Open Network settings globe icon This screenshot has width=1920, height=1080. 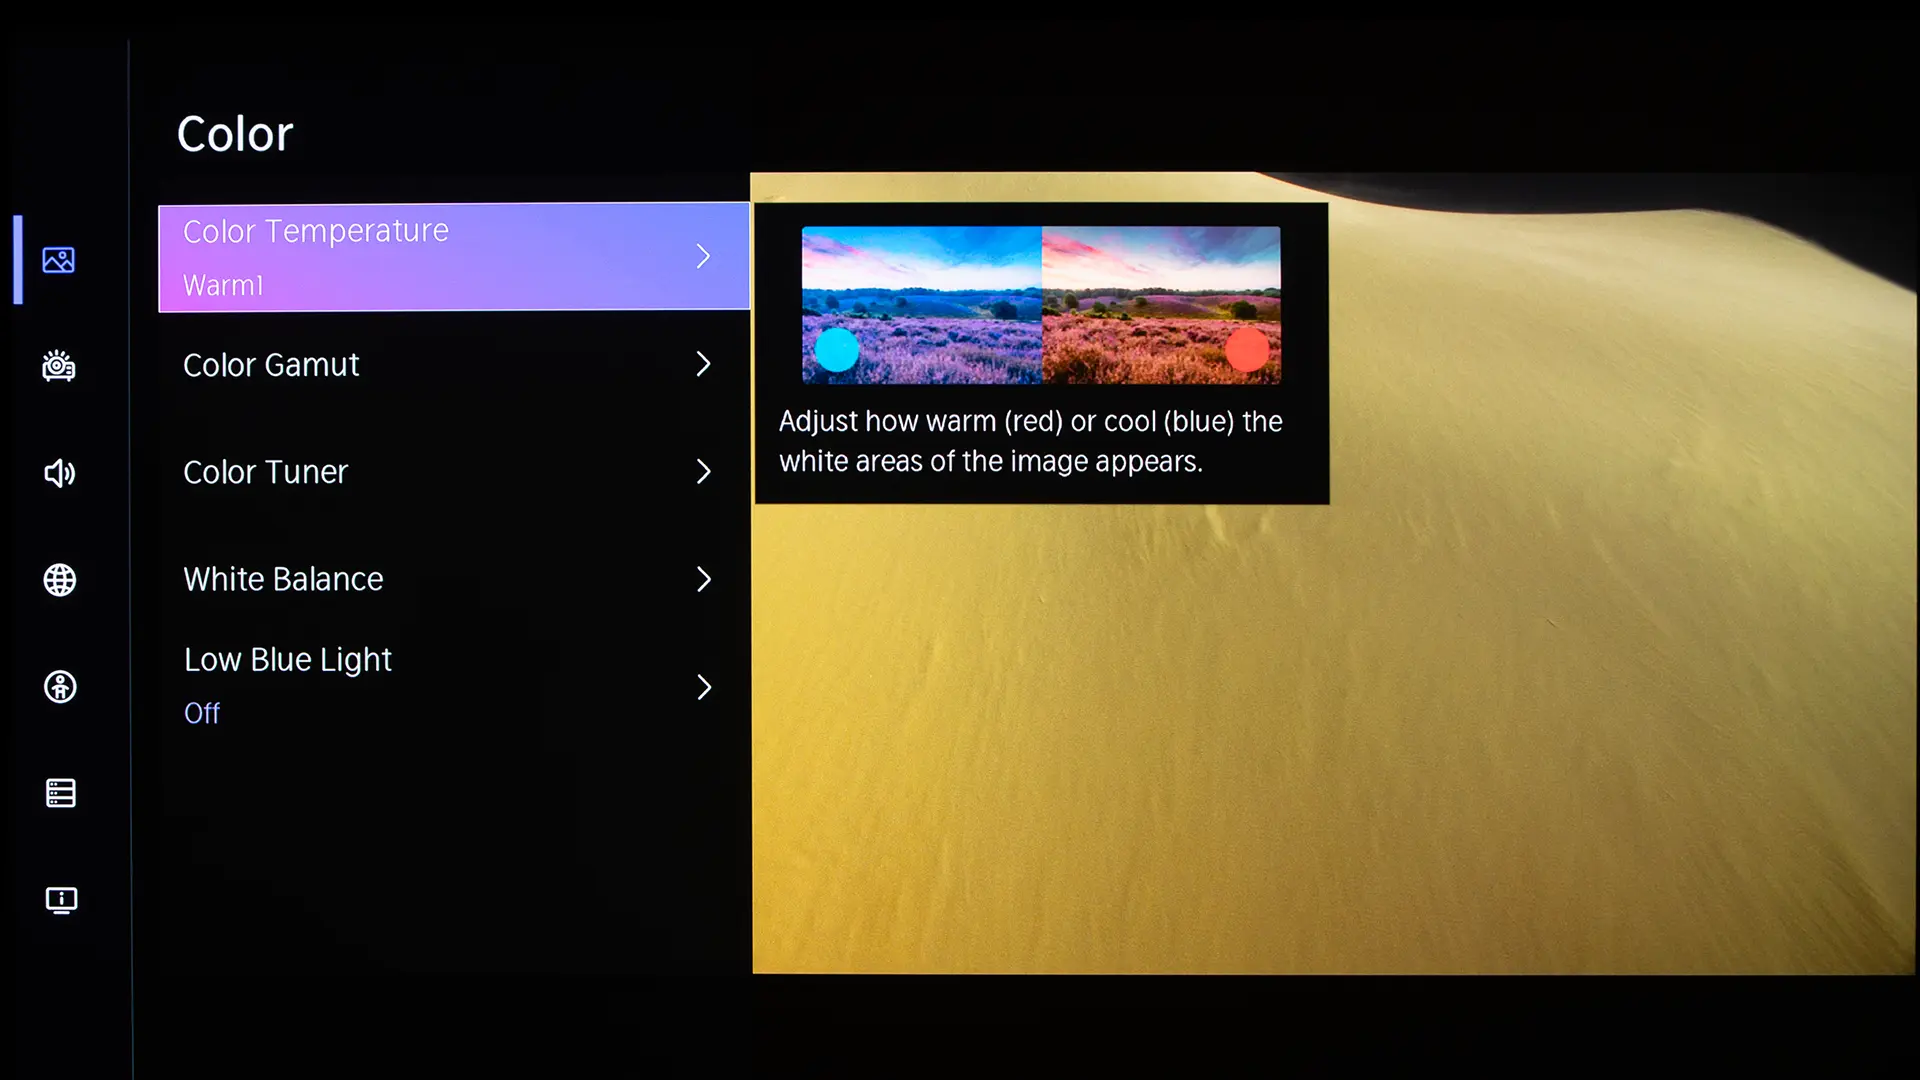coord(60,580)
